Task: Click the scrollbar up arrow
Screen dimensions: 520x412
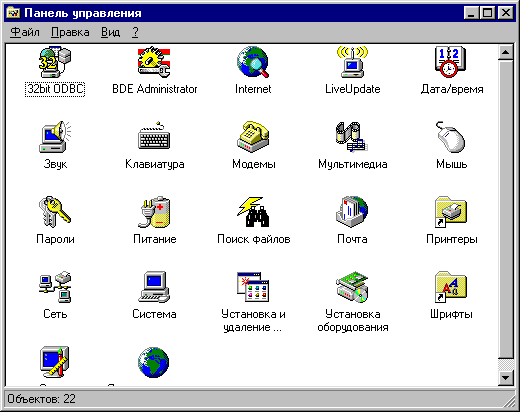Action: (x=506, y=52)
